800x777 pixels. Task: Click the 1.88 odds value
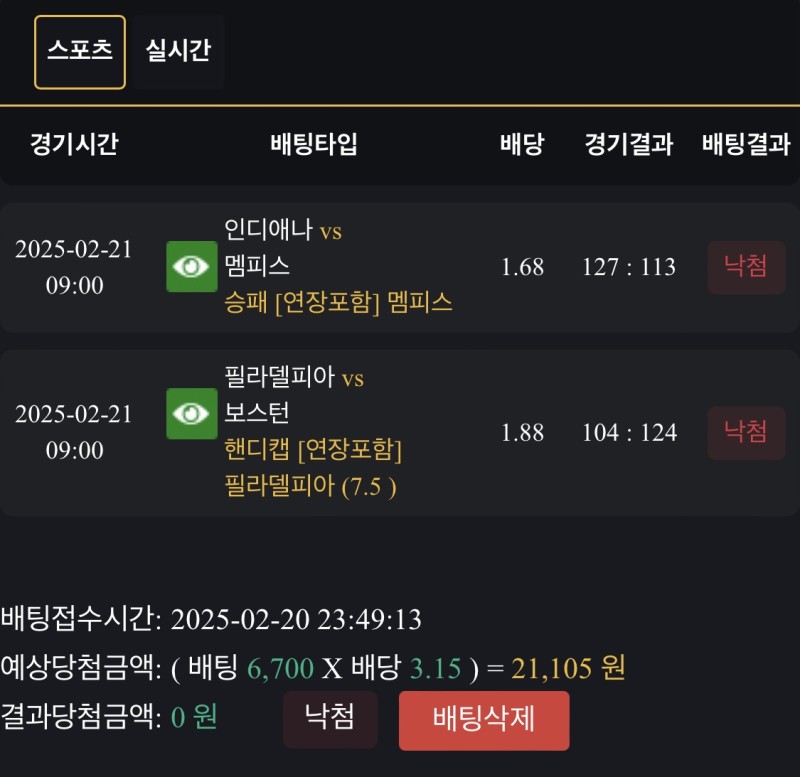point(522,432)
